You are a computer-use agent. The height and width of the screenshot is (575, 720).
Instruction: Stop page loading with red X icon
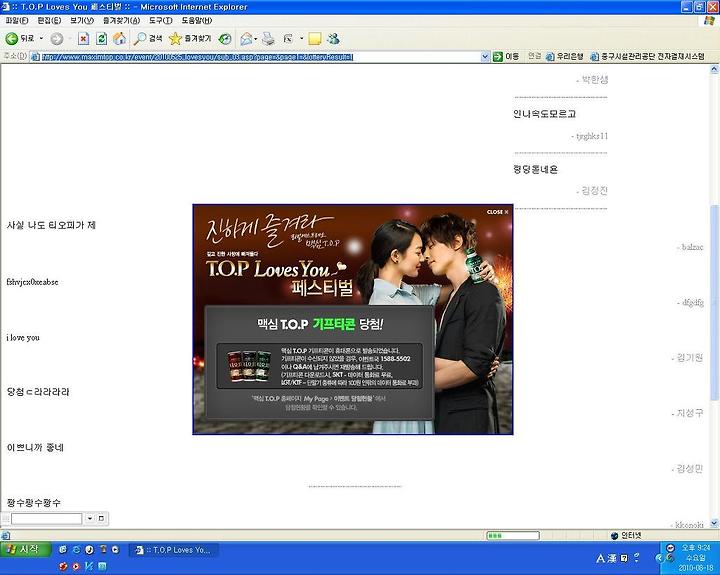(x=83, y=39)
